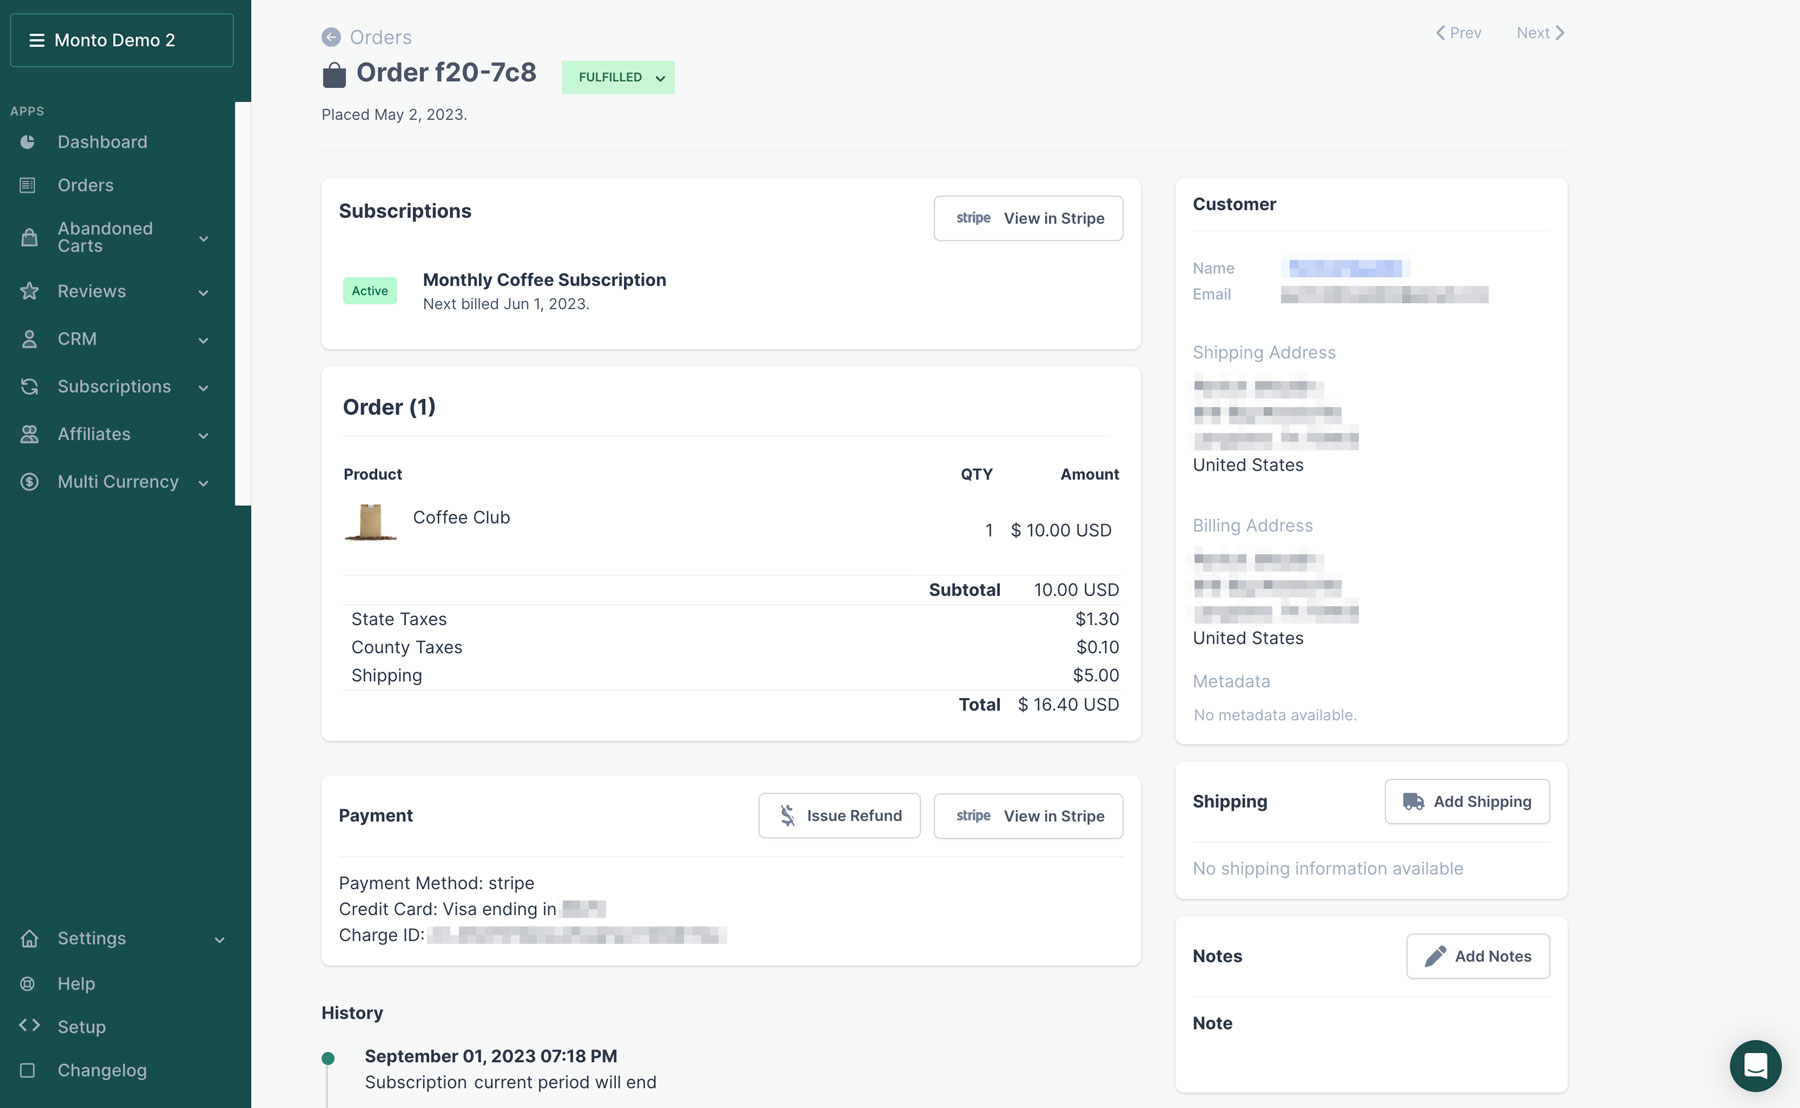Viewport: 1800px width, 1108px height.
Task: Click the Affiliates people icon
Action: click(29, 434)
